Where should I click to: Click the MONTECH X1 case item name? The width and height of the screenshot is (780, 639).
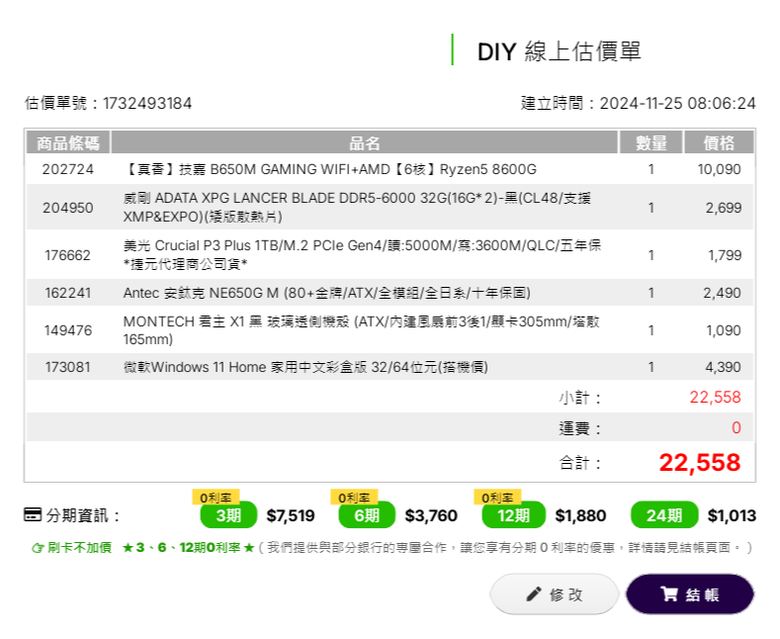361,330
